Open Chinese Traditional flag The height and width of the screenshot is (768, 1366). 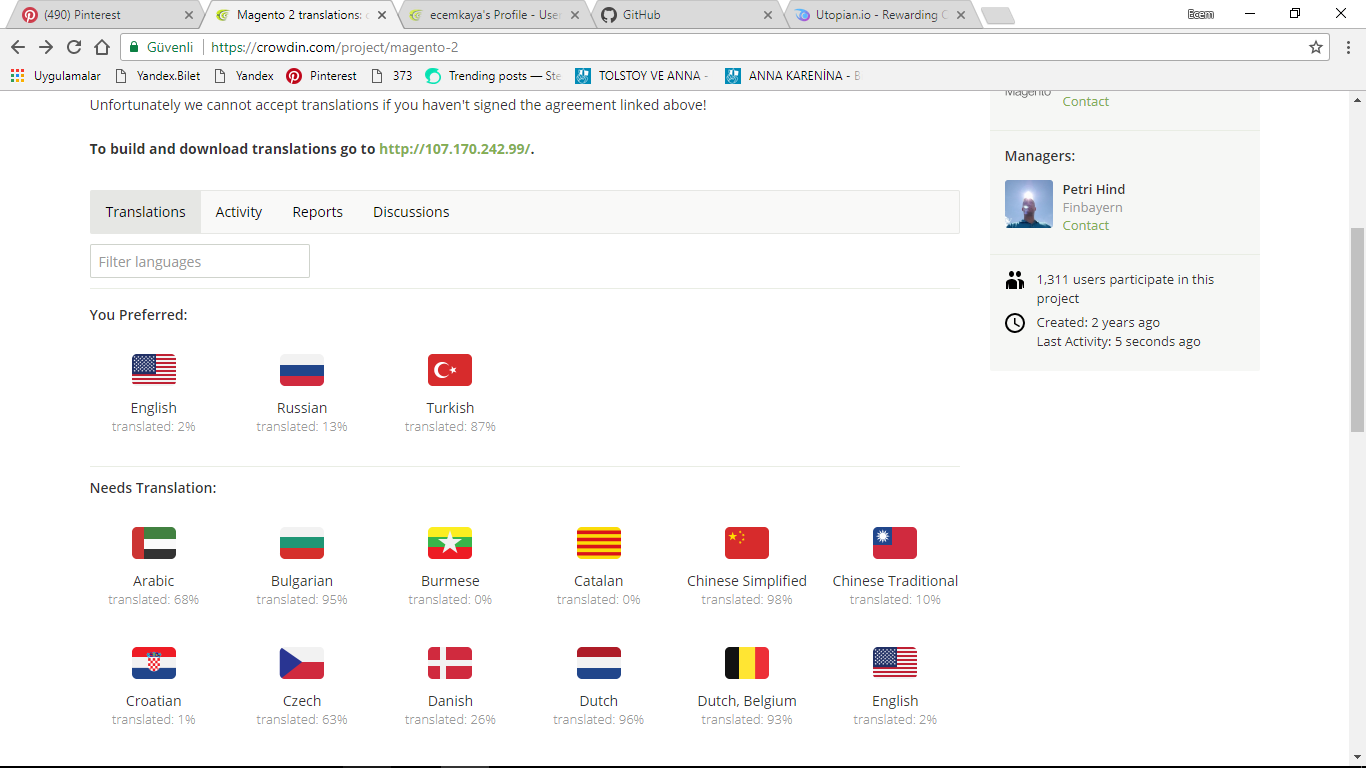pos(895,543)
